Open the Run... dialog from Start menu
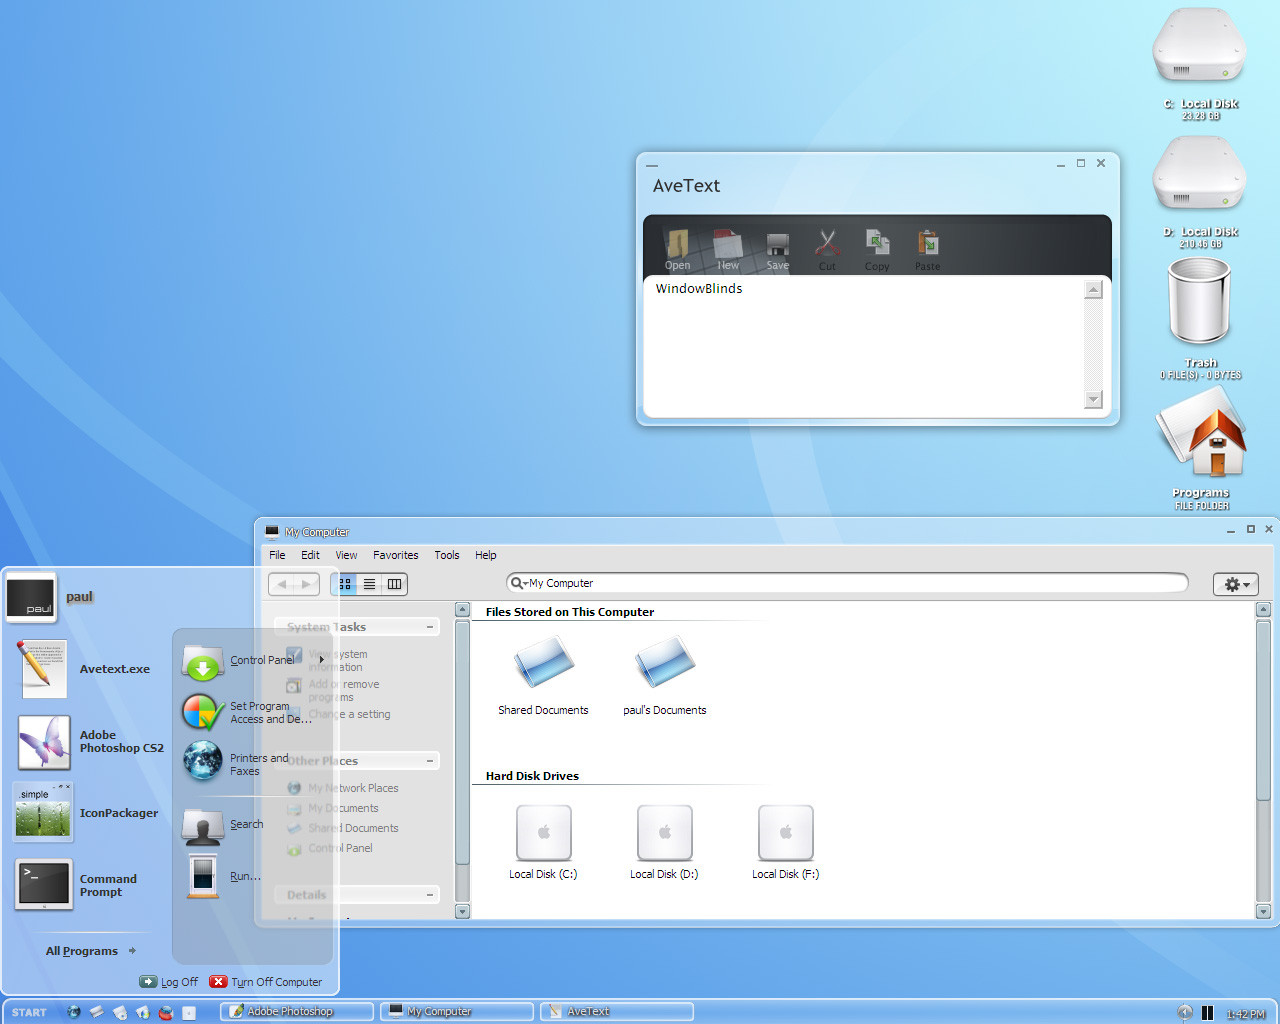1280x1024 pixels. click(x=222, y=877)
